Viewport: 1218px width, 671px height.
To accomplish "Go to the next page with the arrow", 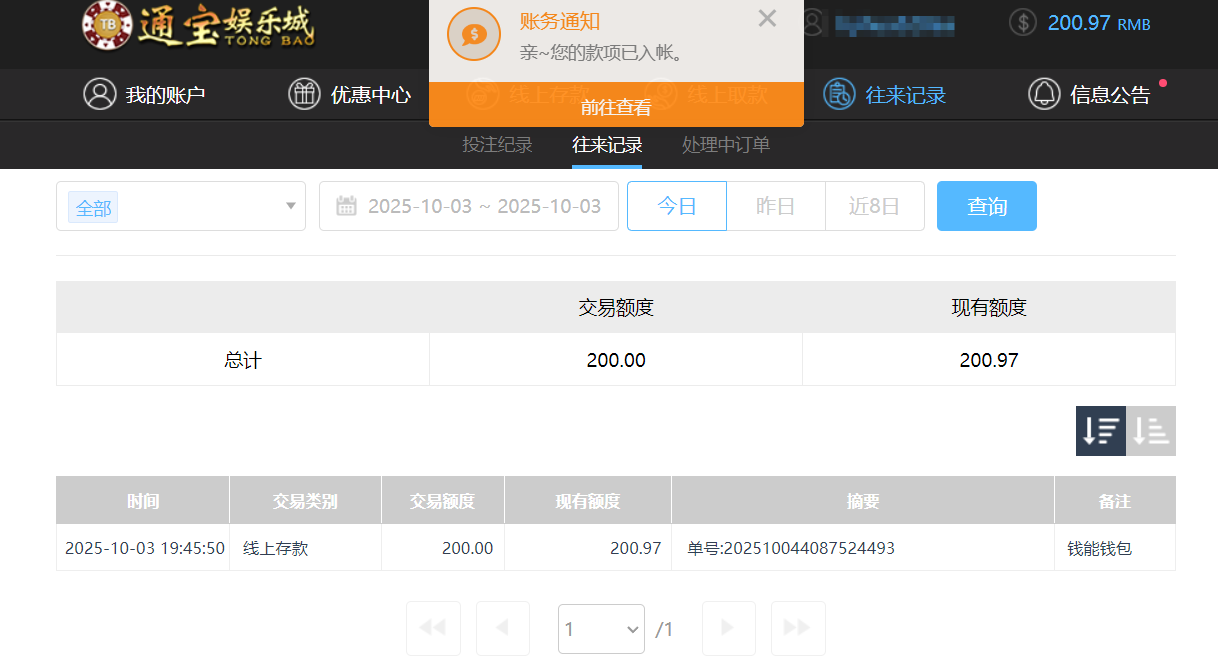I will point(728,628).
